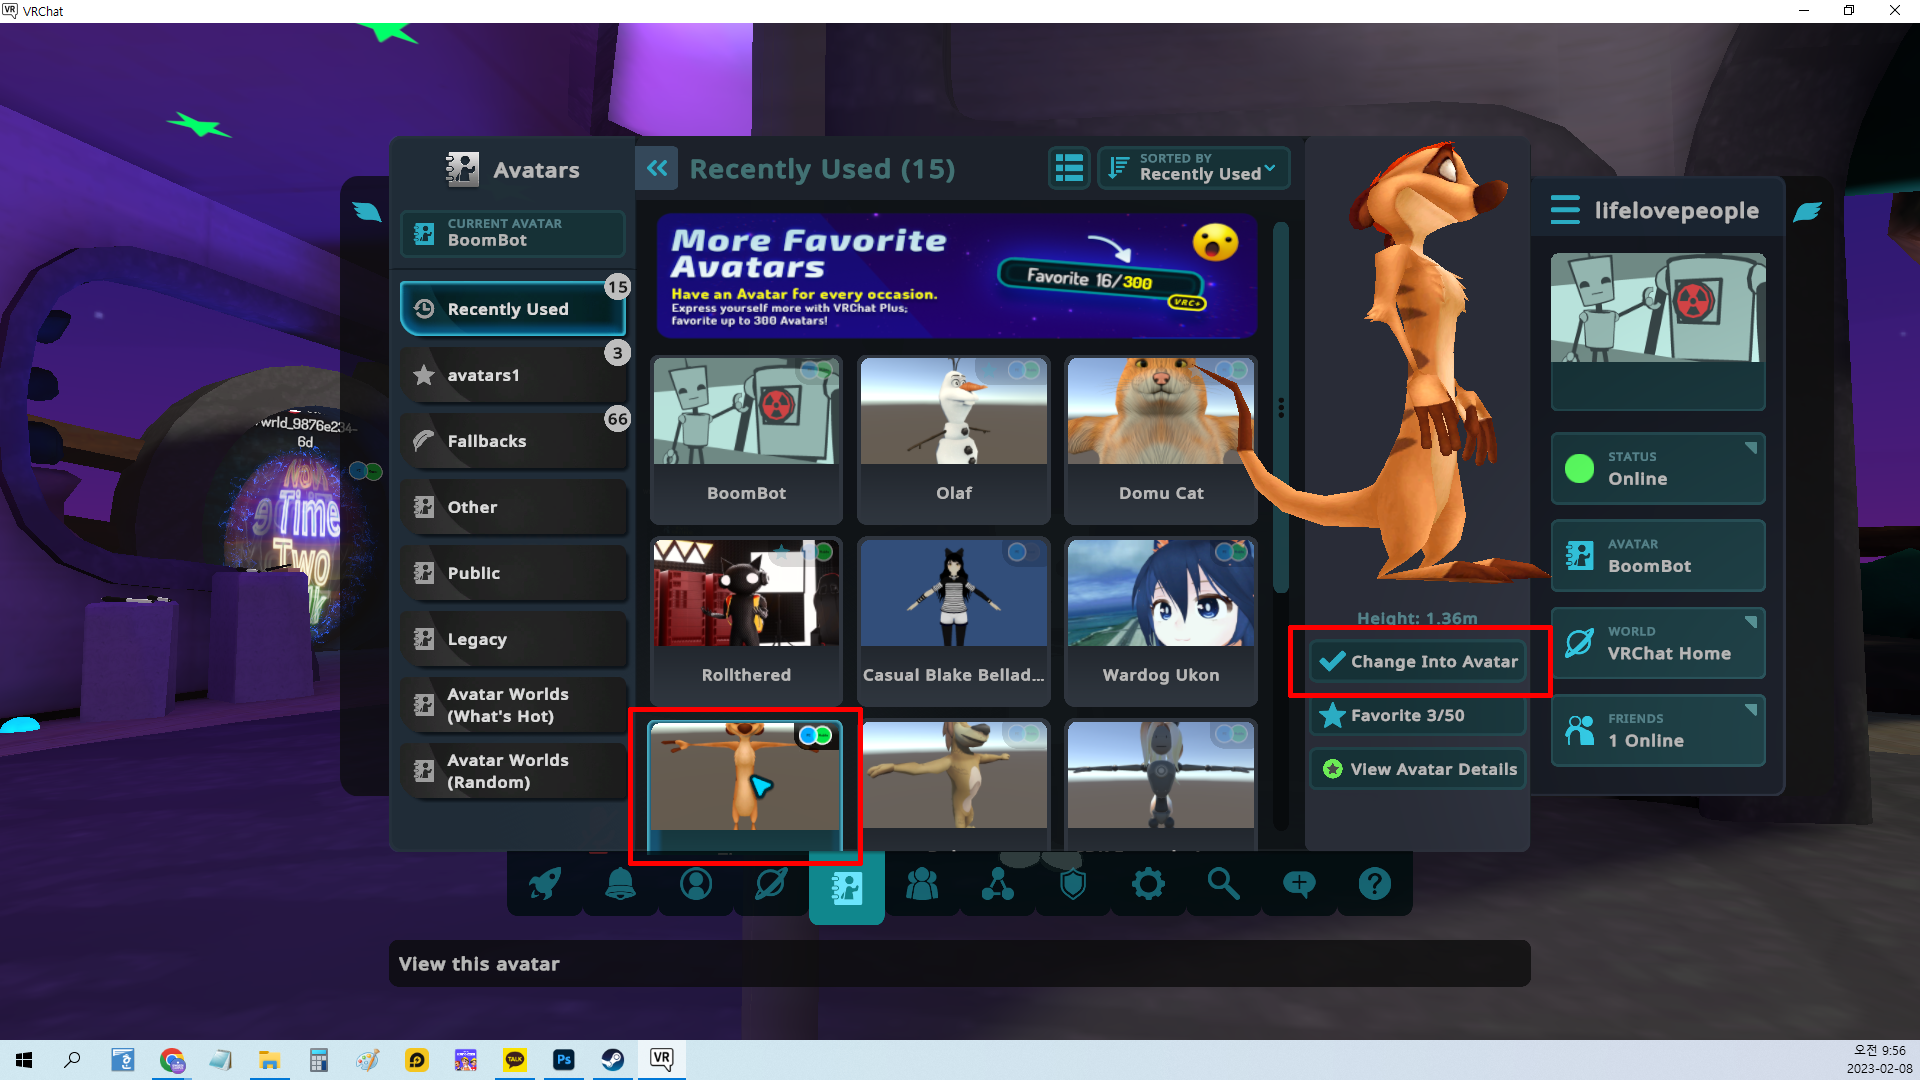Screen dimensions: 1920x1080
Task: Select the Other category
Action: coord(513,507)
